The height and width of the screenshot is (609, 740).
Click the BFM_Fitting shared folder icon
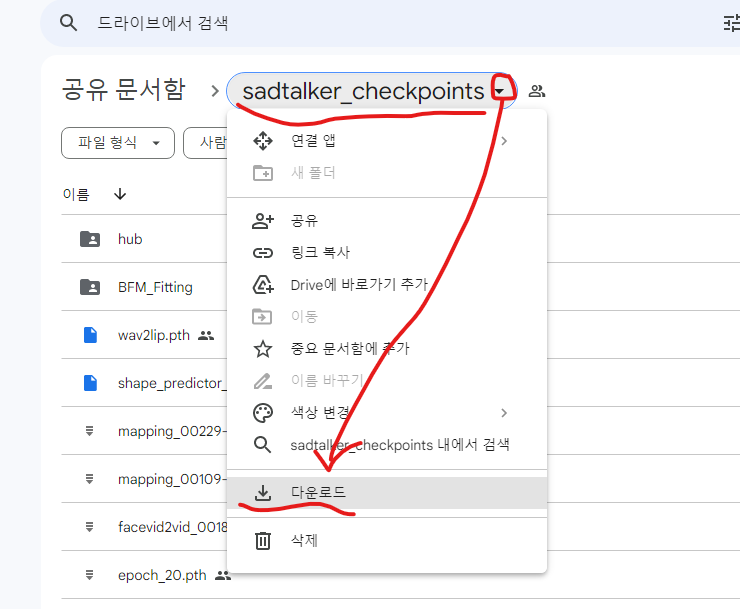(x=90, y=287)
